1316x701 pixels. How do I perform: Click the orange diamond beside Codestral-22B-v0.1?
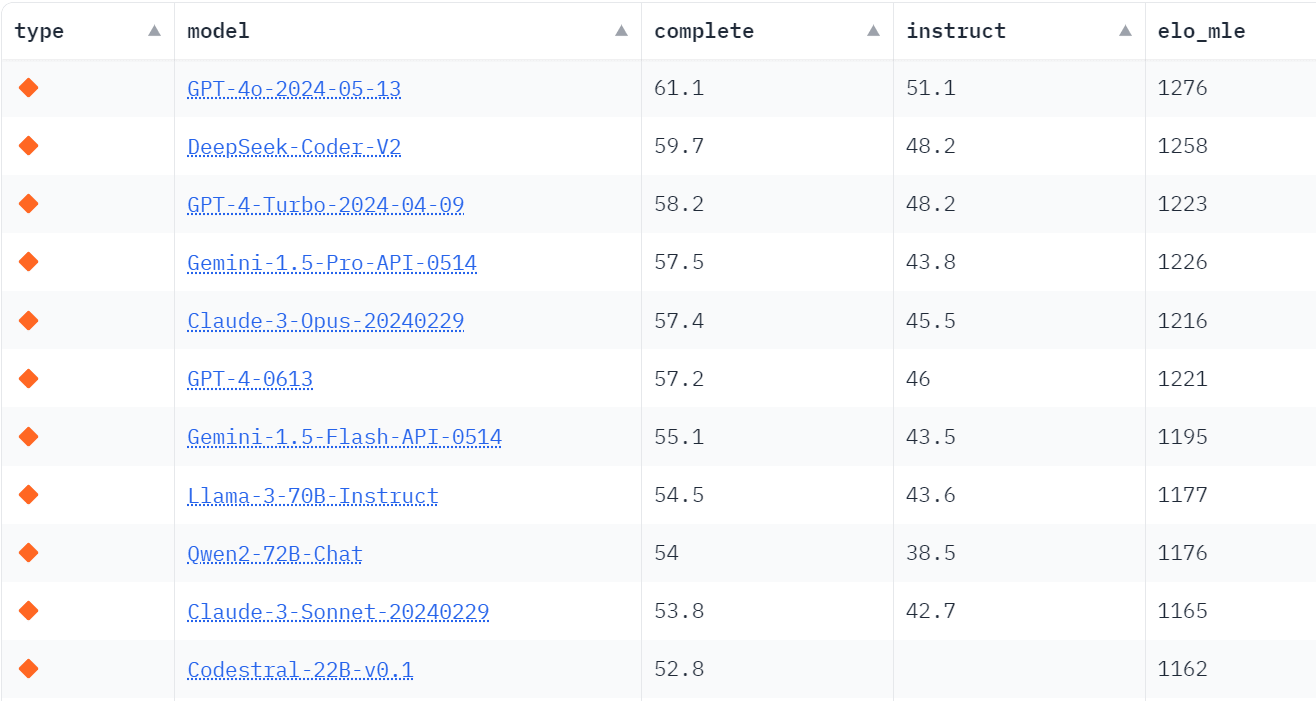tap(28, 668)
